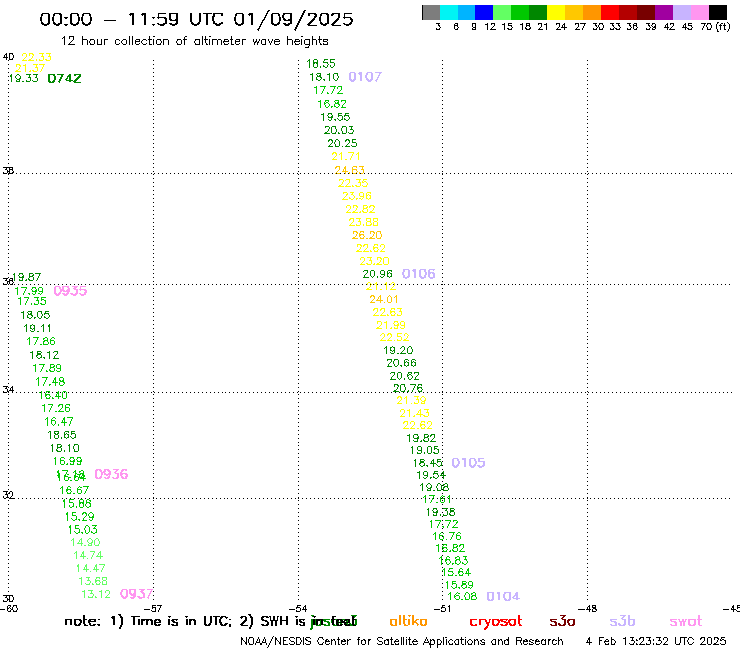Click the reading 20.96 beside 0106
Screen dimensions: 740x650
tap(378, 274)
